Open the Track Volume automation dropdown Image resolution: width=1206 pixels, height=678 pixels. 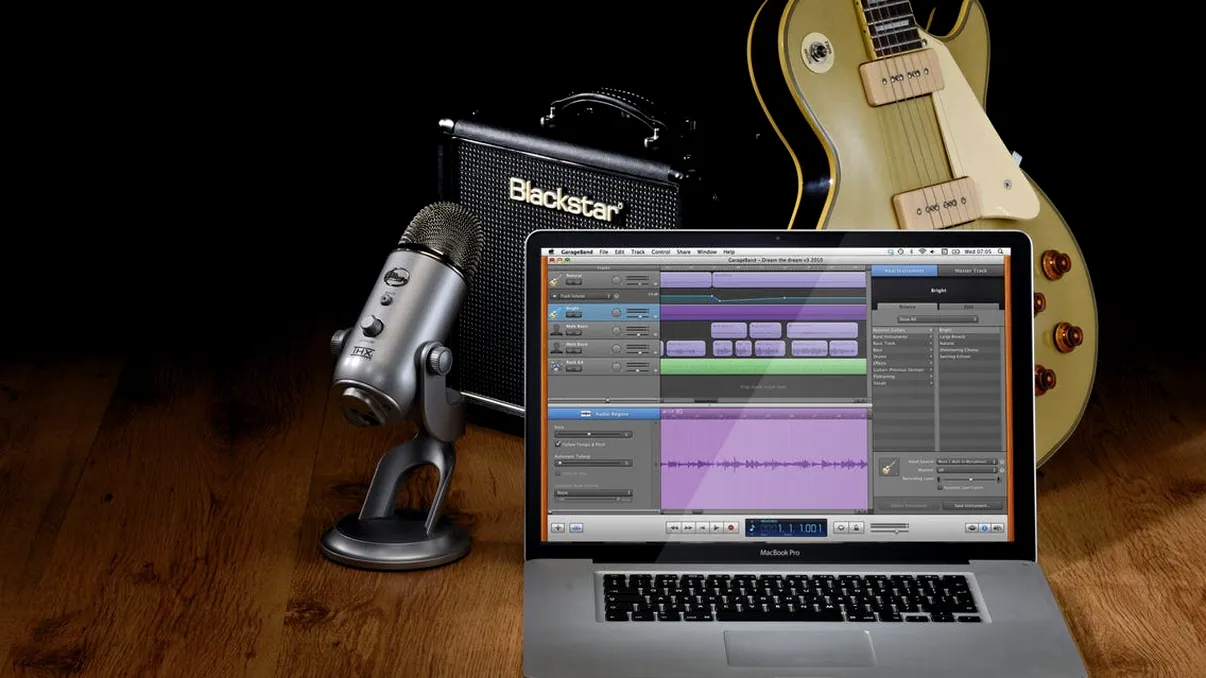pyautogui.click(x=585, y=296)
